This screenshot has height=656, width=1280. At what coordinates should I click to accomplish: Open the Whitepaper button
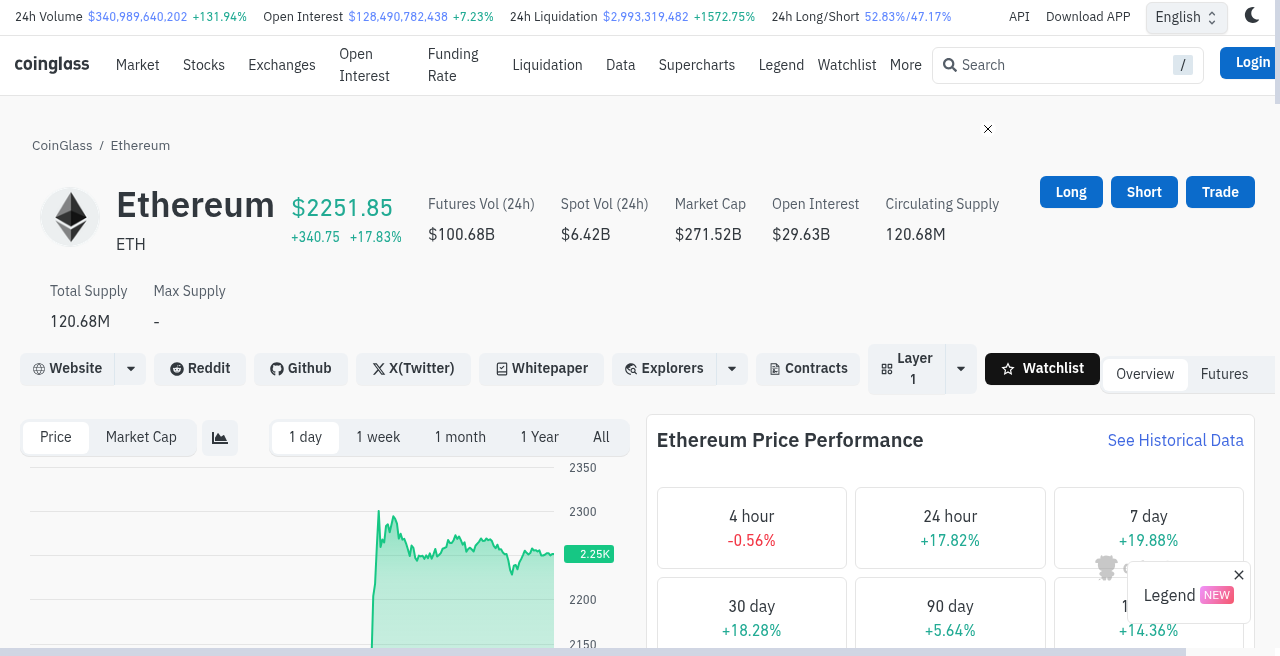point(541,369)
